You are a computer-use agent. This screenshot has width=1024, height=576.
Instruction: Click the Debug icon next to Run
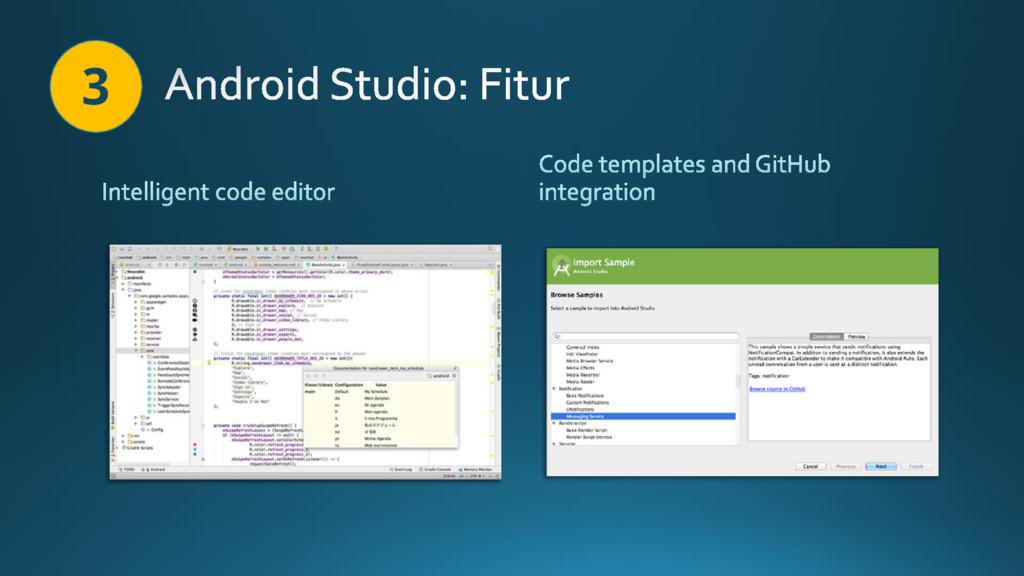(x=266, y=249)
